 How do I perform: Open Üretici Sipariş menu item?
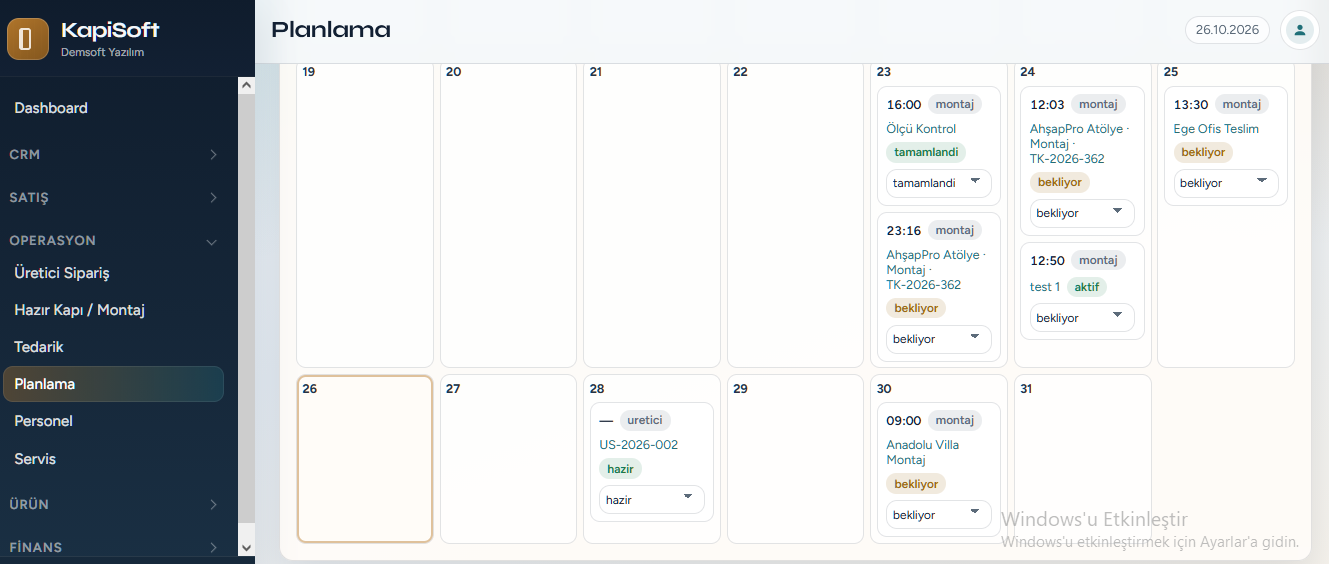point(62,273)
